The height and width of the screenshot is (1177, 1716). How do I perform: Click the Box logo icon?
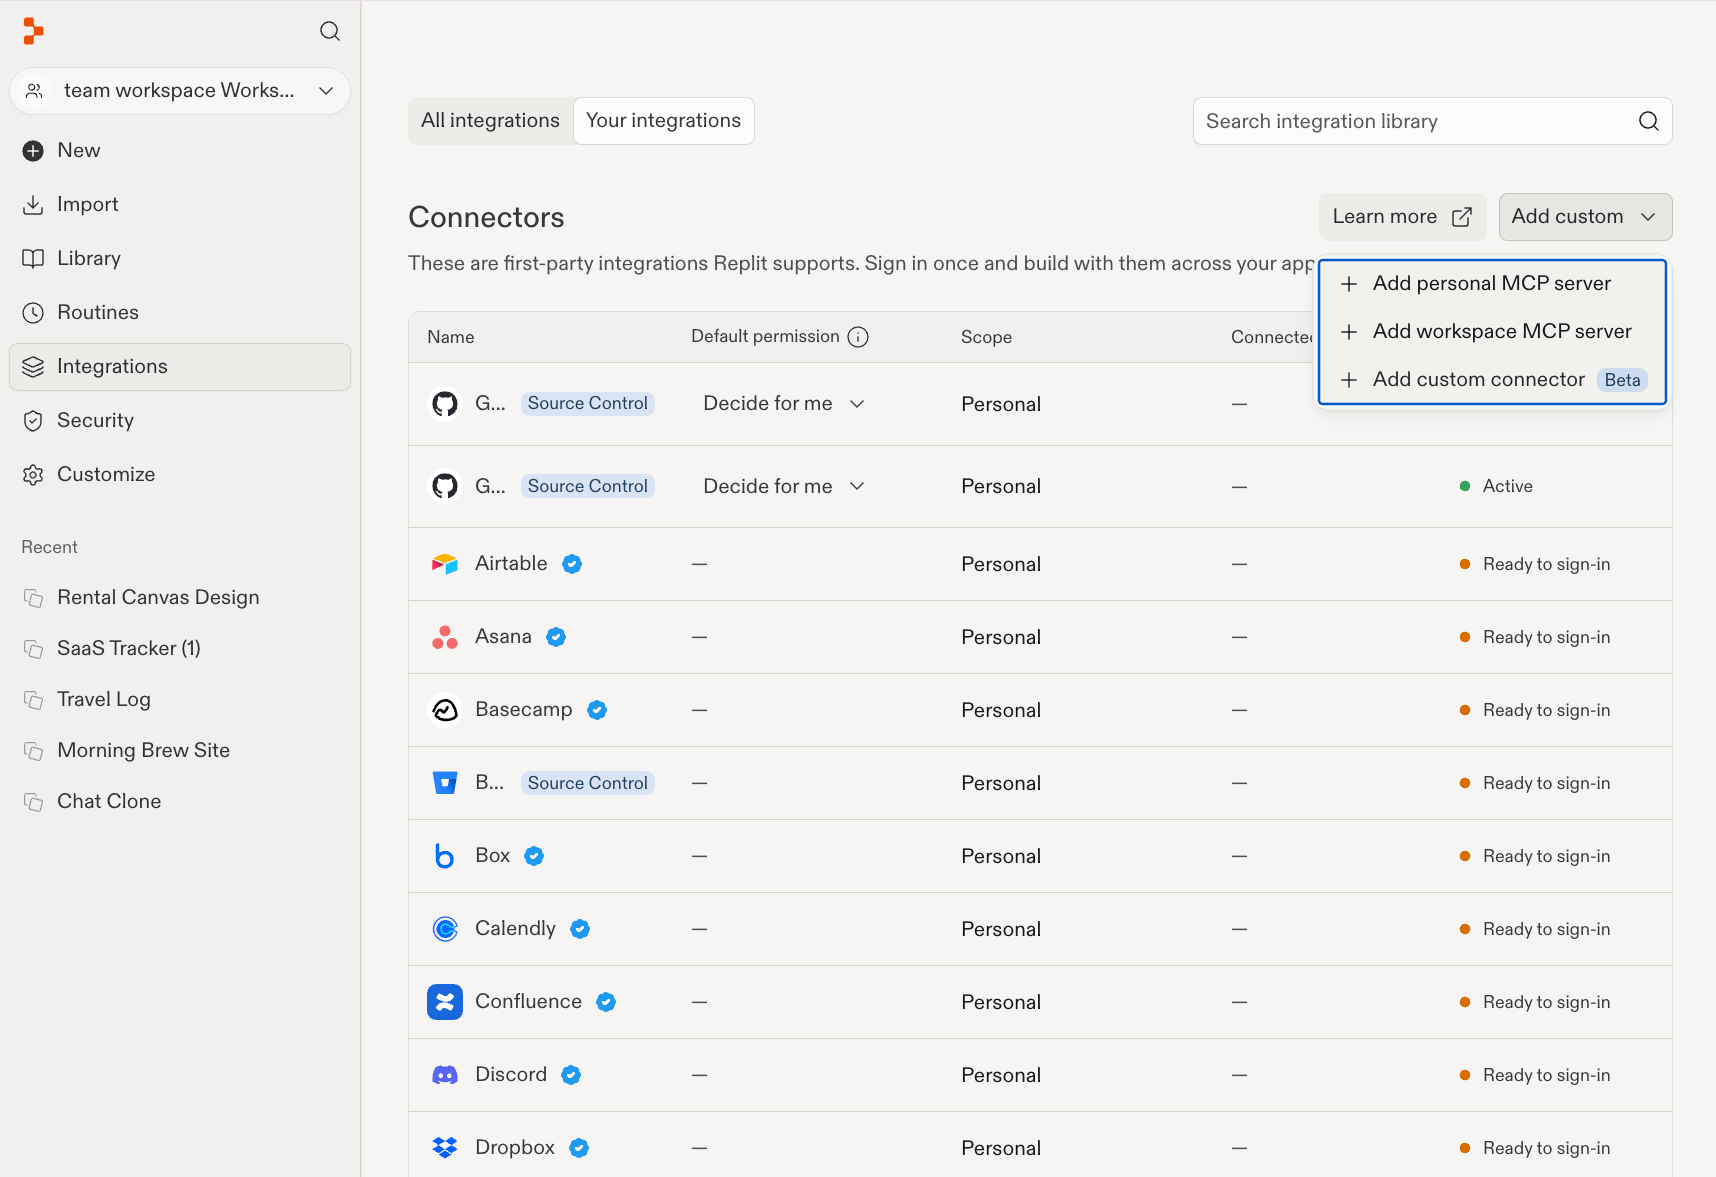(x=445, y=856)
